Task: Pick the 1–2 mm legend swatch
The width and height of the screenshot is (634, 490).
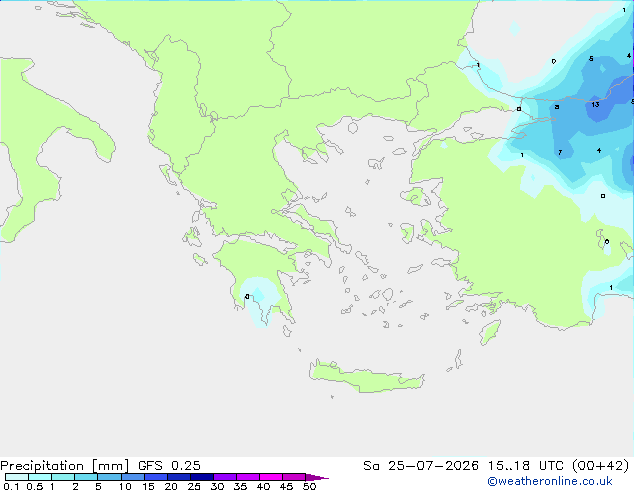Action: tap(63, 477)
